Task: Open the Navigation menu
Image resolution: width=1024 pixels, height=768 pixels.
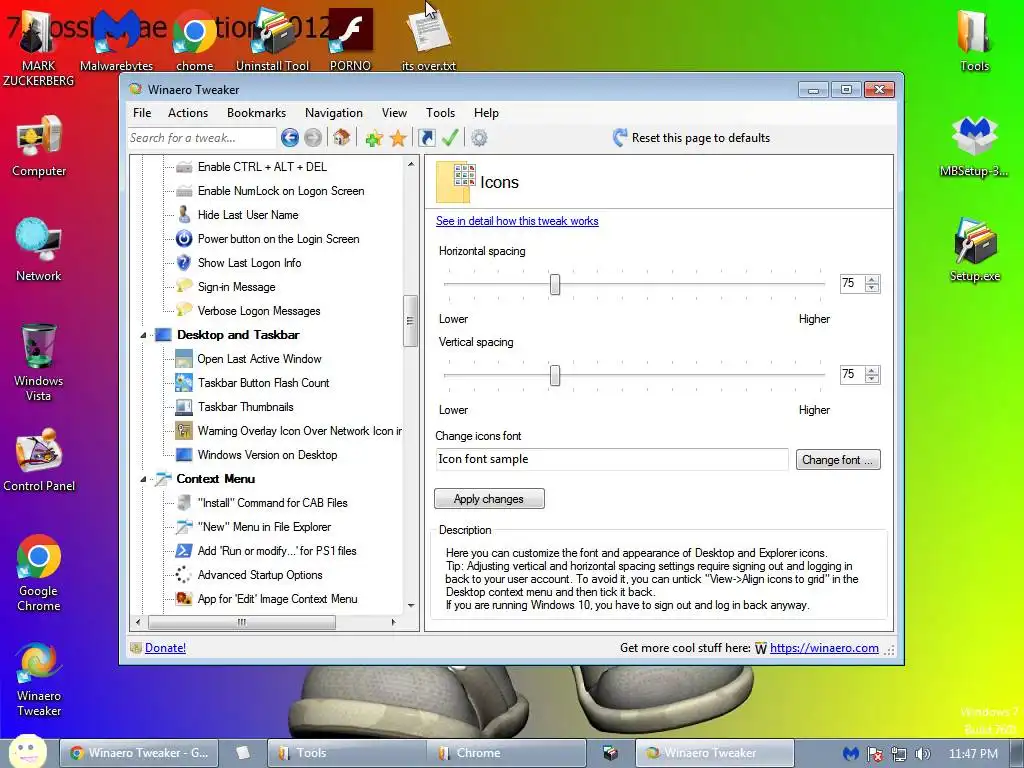Action: tap(333, 113)
